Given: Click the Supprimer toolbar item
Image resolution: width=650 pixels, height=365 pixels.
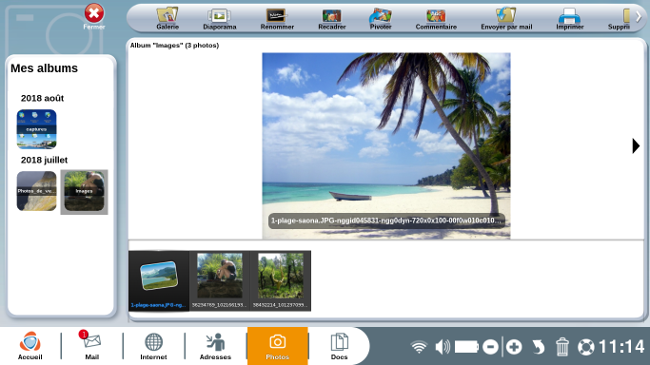Looking at the screenshot, I should click(x=619, y=19).
